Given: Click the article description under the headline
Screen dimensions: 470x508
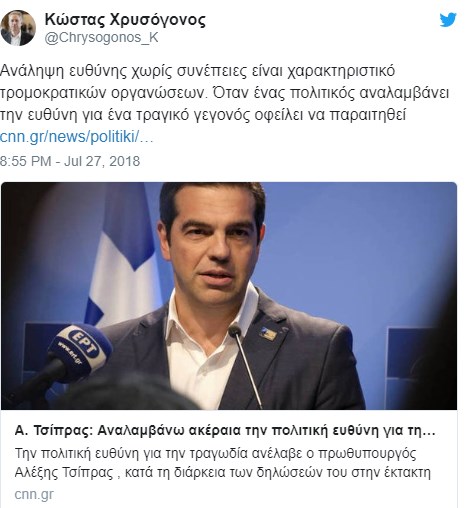Looking at the screenshot, I should 223,463.
